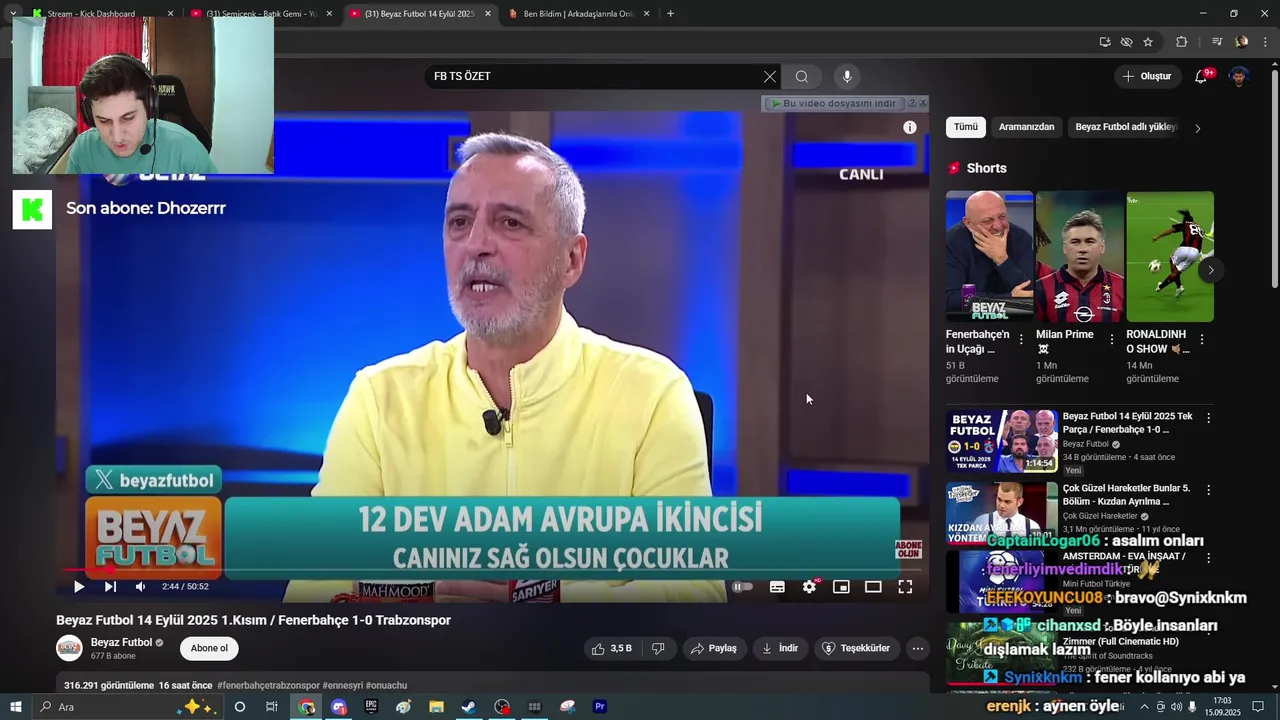Open options for Milan Prime short
This screenshot has width=1280, height=720.
click(x=1112, y=340)
